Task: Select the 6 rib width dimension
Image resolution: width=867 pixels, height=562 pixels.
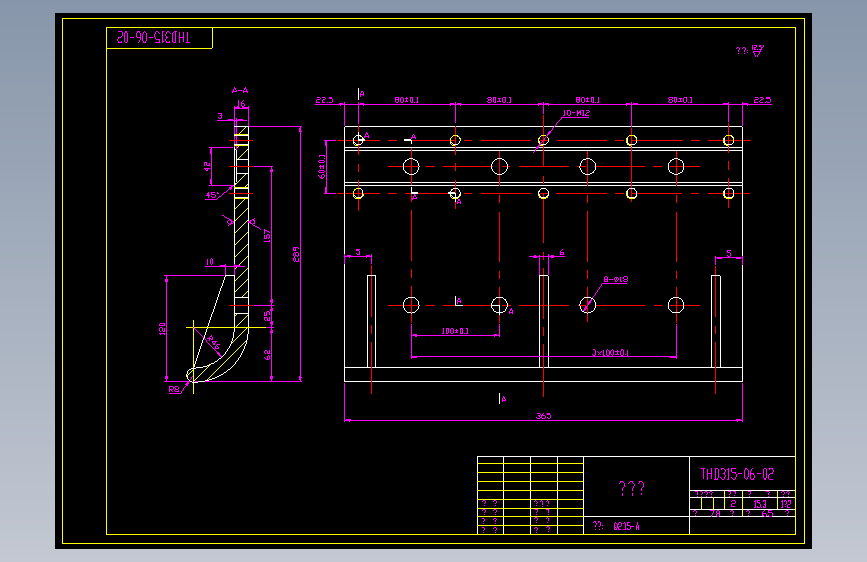Action: coord(562,252)
